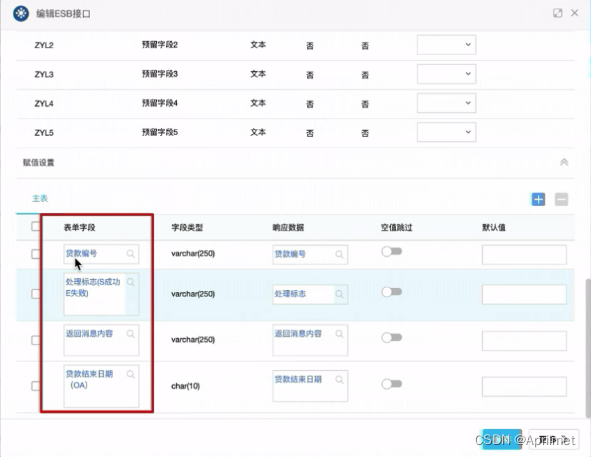This screenshot has height=457, width=591.
Task: Click the white button at the dialog's bottom right
Action: [554, 439]
